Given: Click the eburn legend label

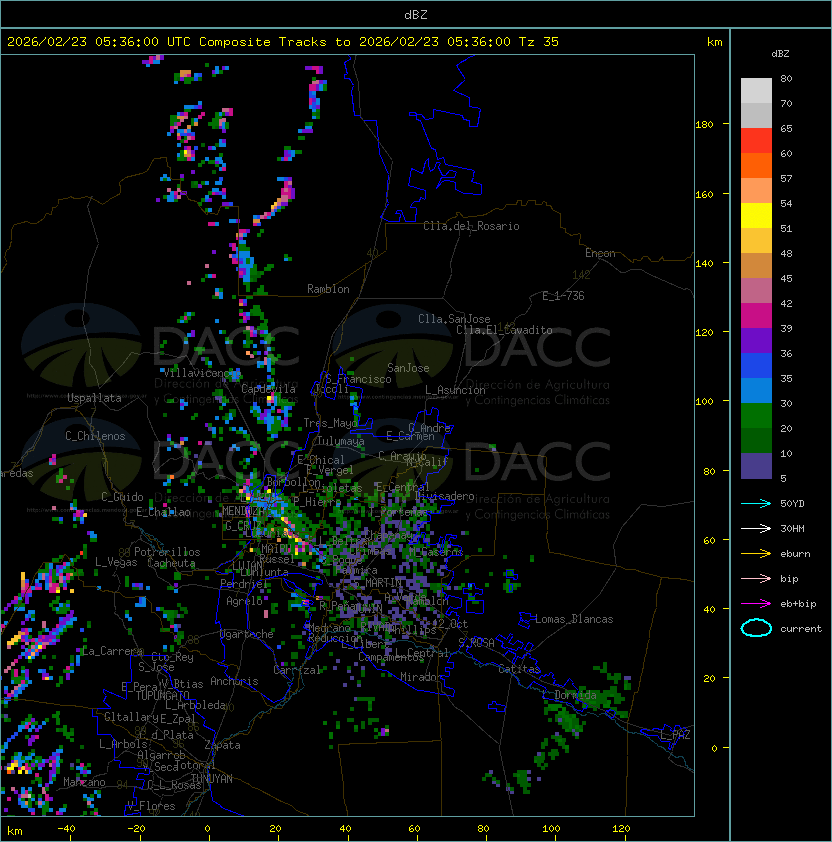Looking at the screenshot, I should 795,554.
